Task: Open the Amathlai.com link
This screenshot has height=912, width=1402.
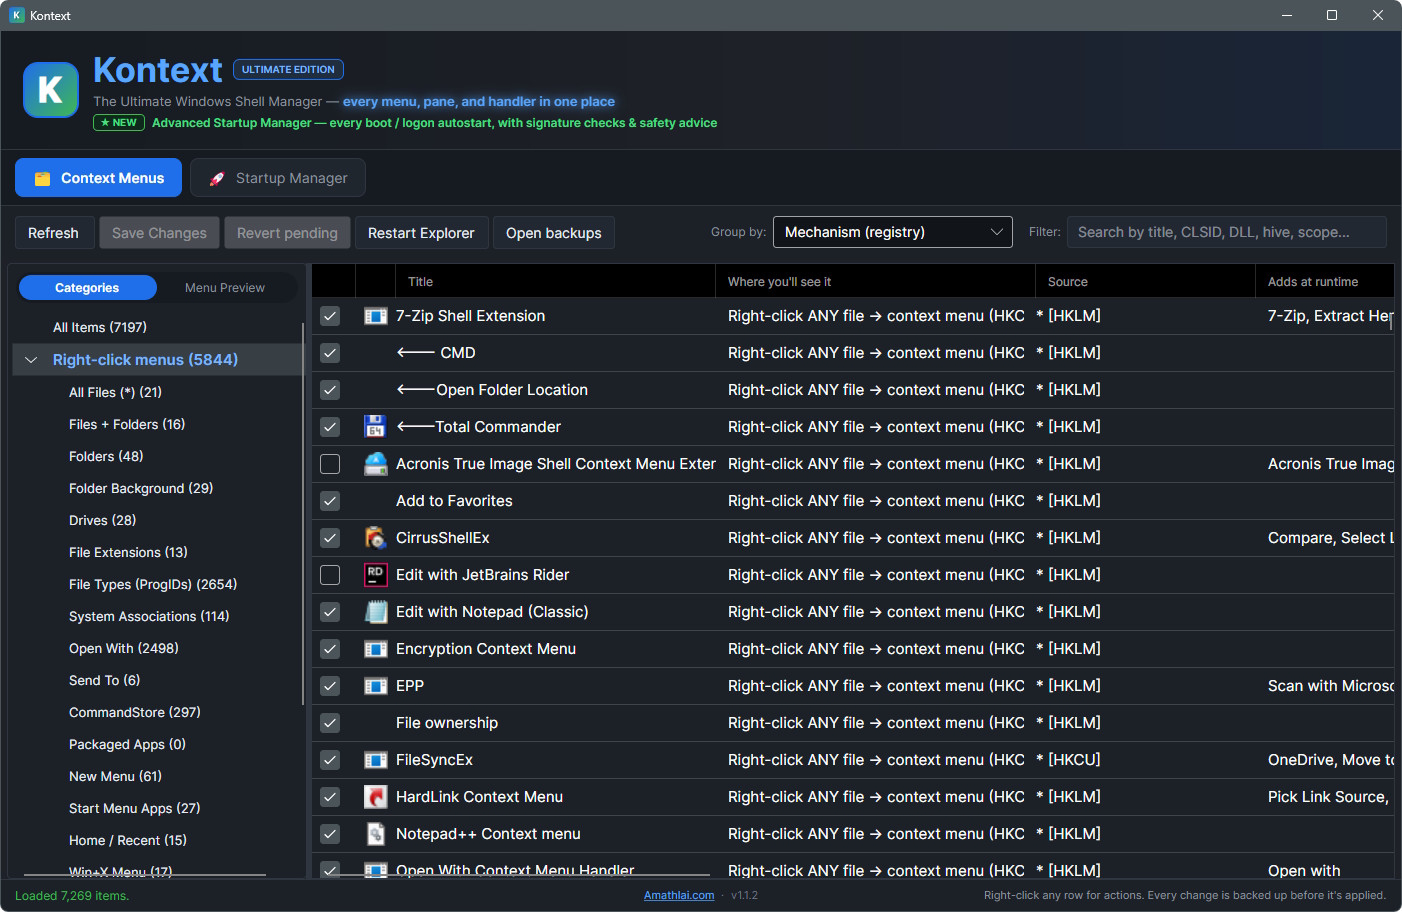Action: coord(679,895)
